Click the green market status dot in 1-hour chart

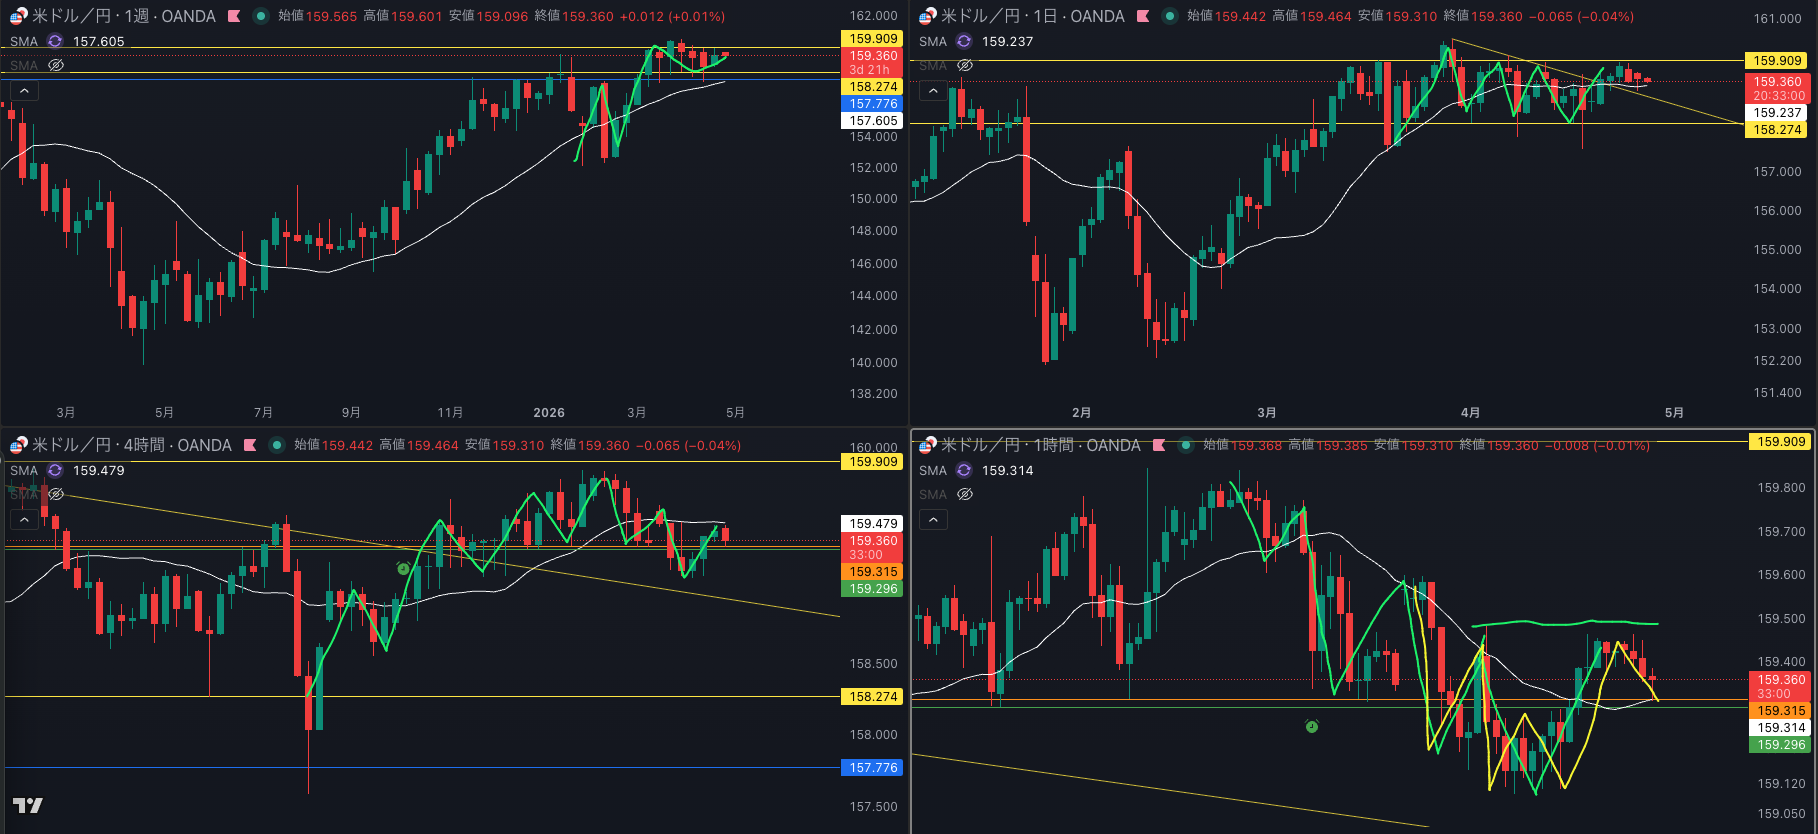tap(1185, 445)
